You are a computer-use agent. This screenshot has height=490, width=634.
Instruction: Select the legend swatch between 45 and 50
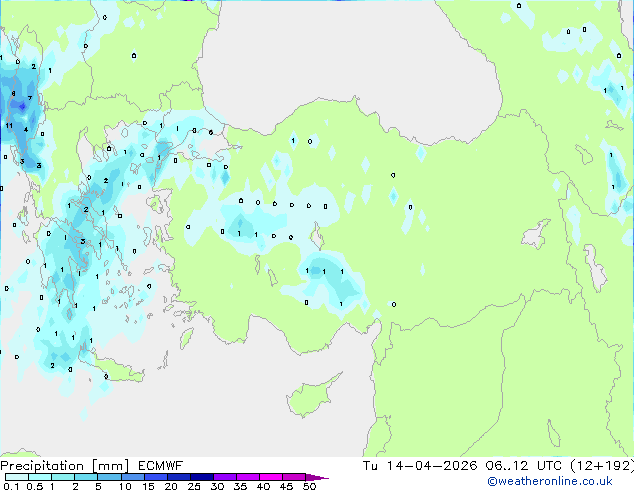tap(294, 477)
